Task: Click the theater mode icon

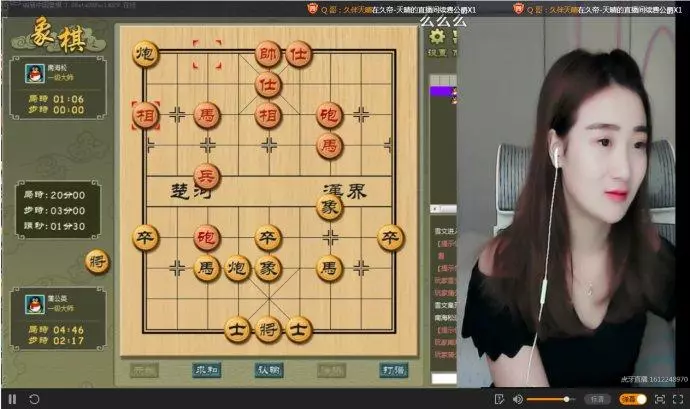Action: 660,399
